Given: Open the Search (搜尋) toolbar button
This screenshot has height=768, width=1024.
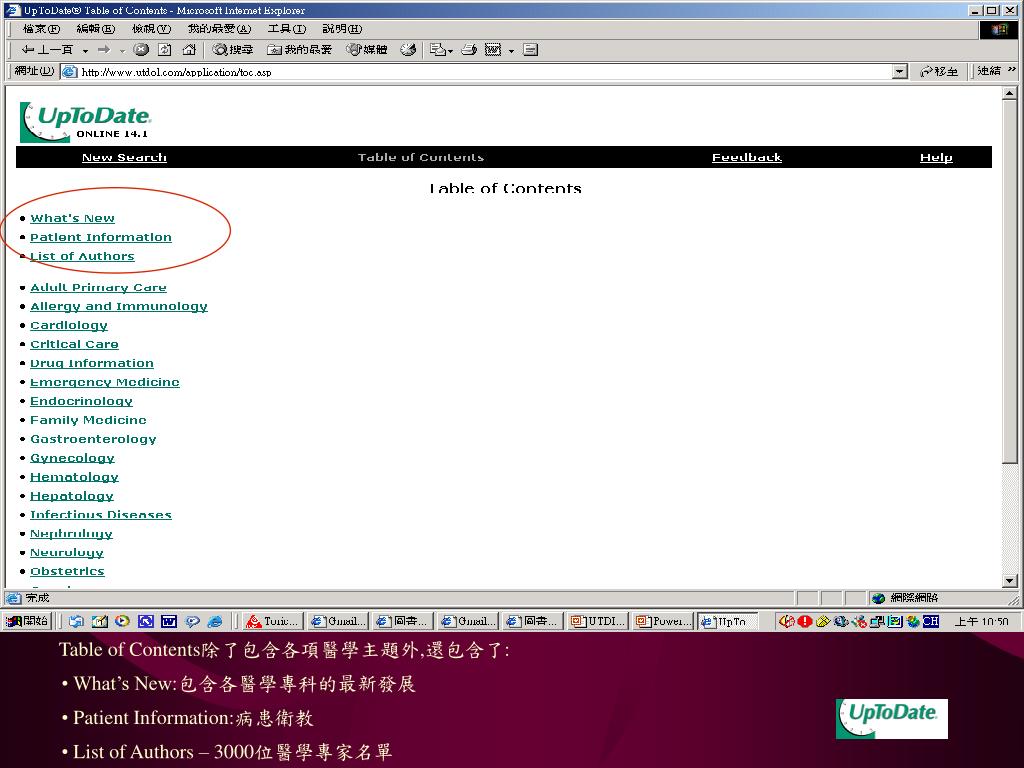Looking at the screenshot, I should point(232,50).
